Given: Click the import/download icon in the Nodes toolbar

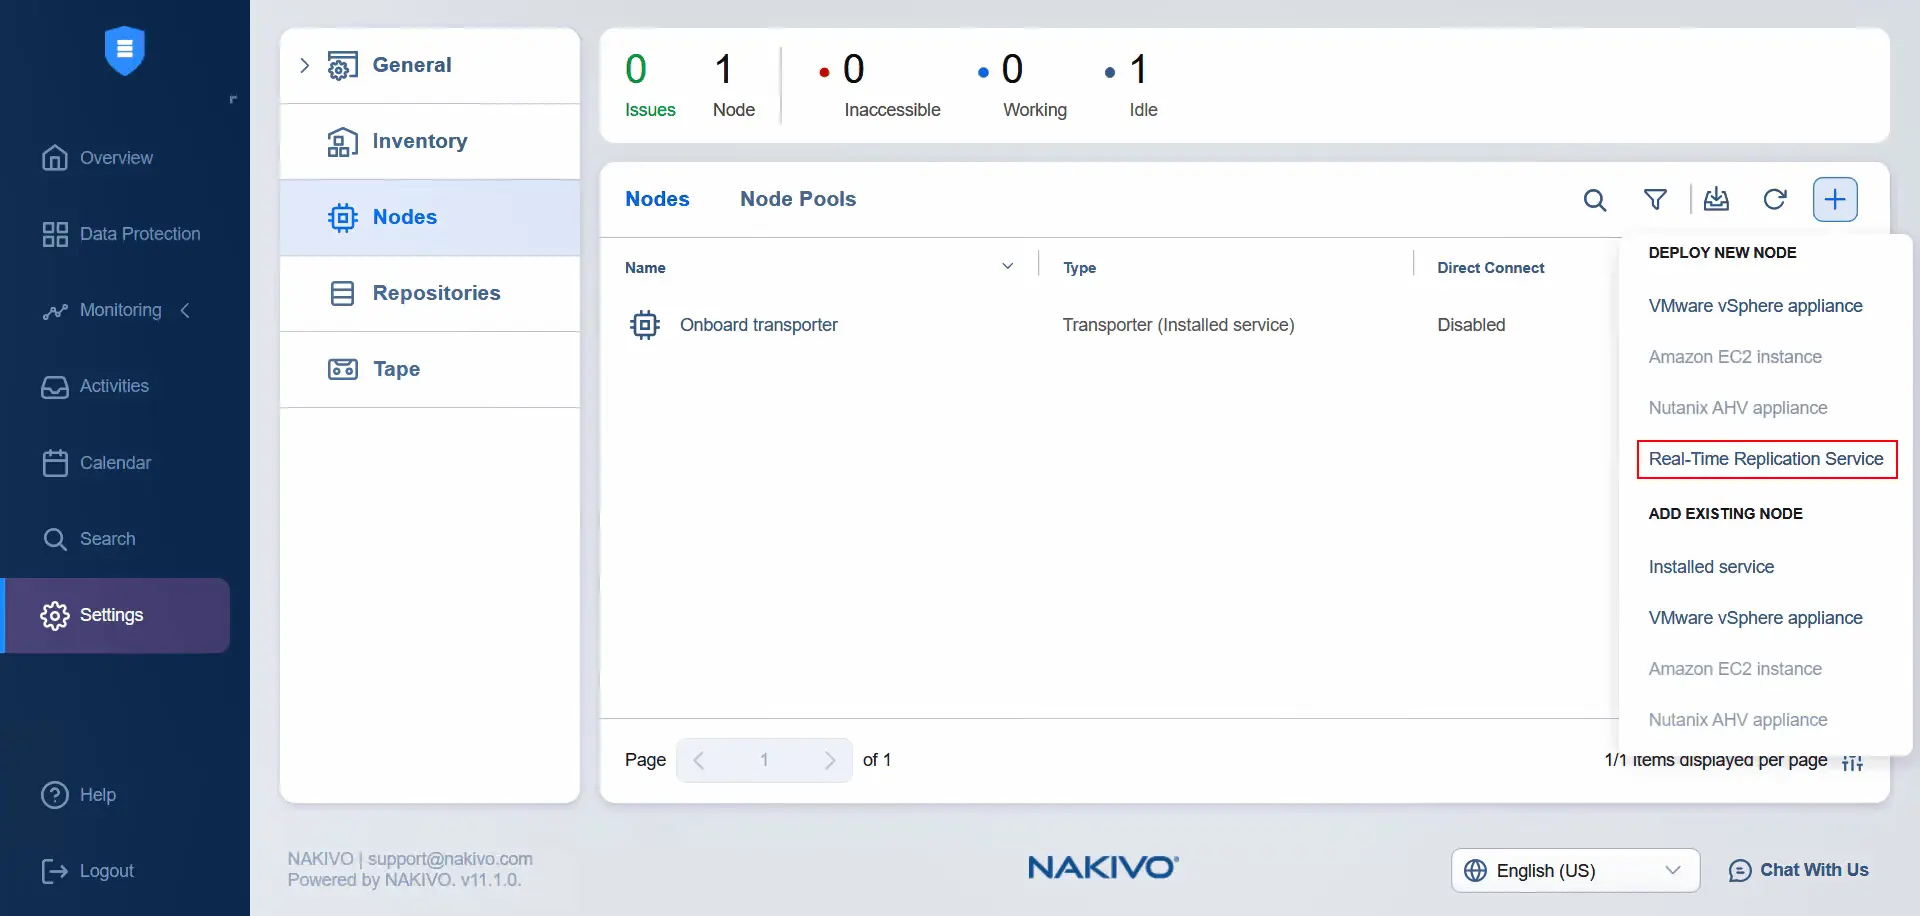Looking at the screenshot, I should 1717,199.
